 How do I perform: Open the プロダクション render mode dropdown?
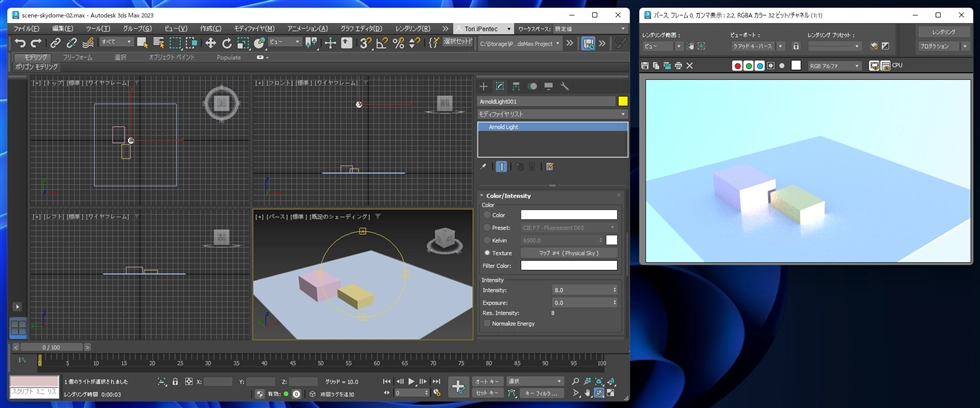click(x=942, y=46)
